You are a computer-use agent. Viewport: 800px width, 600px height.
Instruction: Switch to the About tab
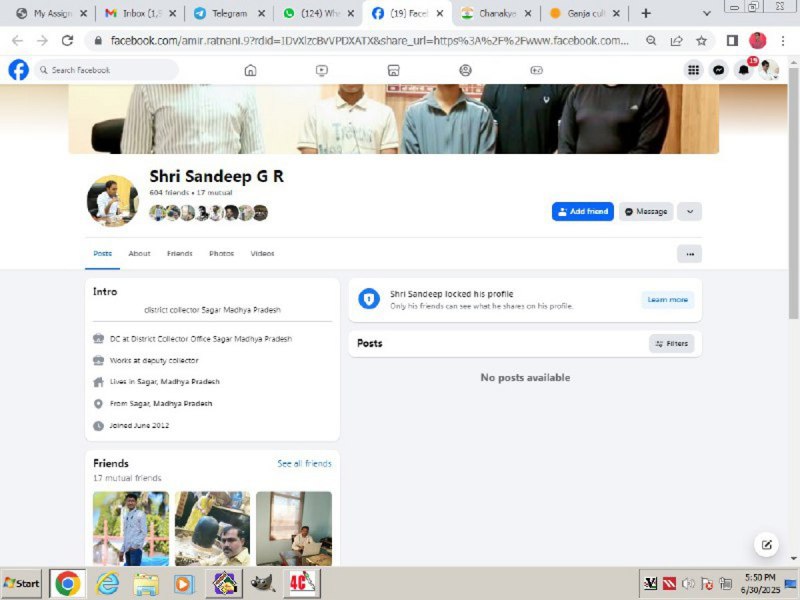(x=139, y=254)
